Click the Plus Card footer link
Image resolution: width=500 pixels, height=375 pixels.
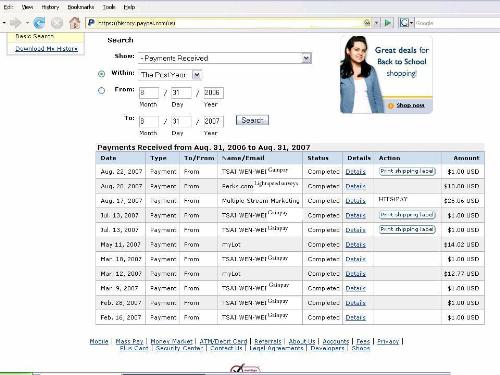tap(134, 348)
